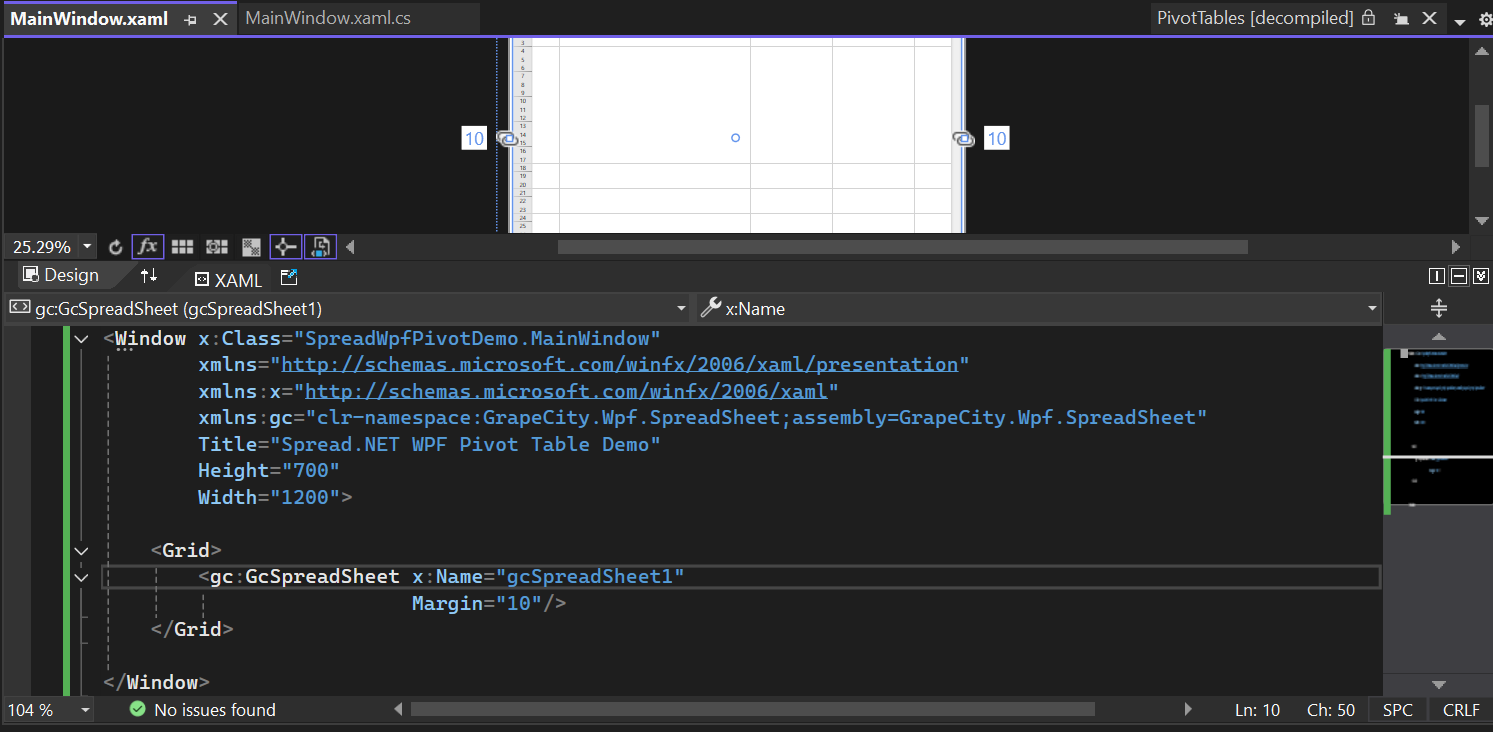Close the PivotTables [decompiled] tab
Viewport: 1493px width, 732px height.
coord(1430,18)
